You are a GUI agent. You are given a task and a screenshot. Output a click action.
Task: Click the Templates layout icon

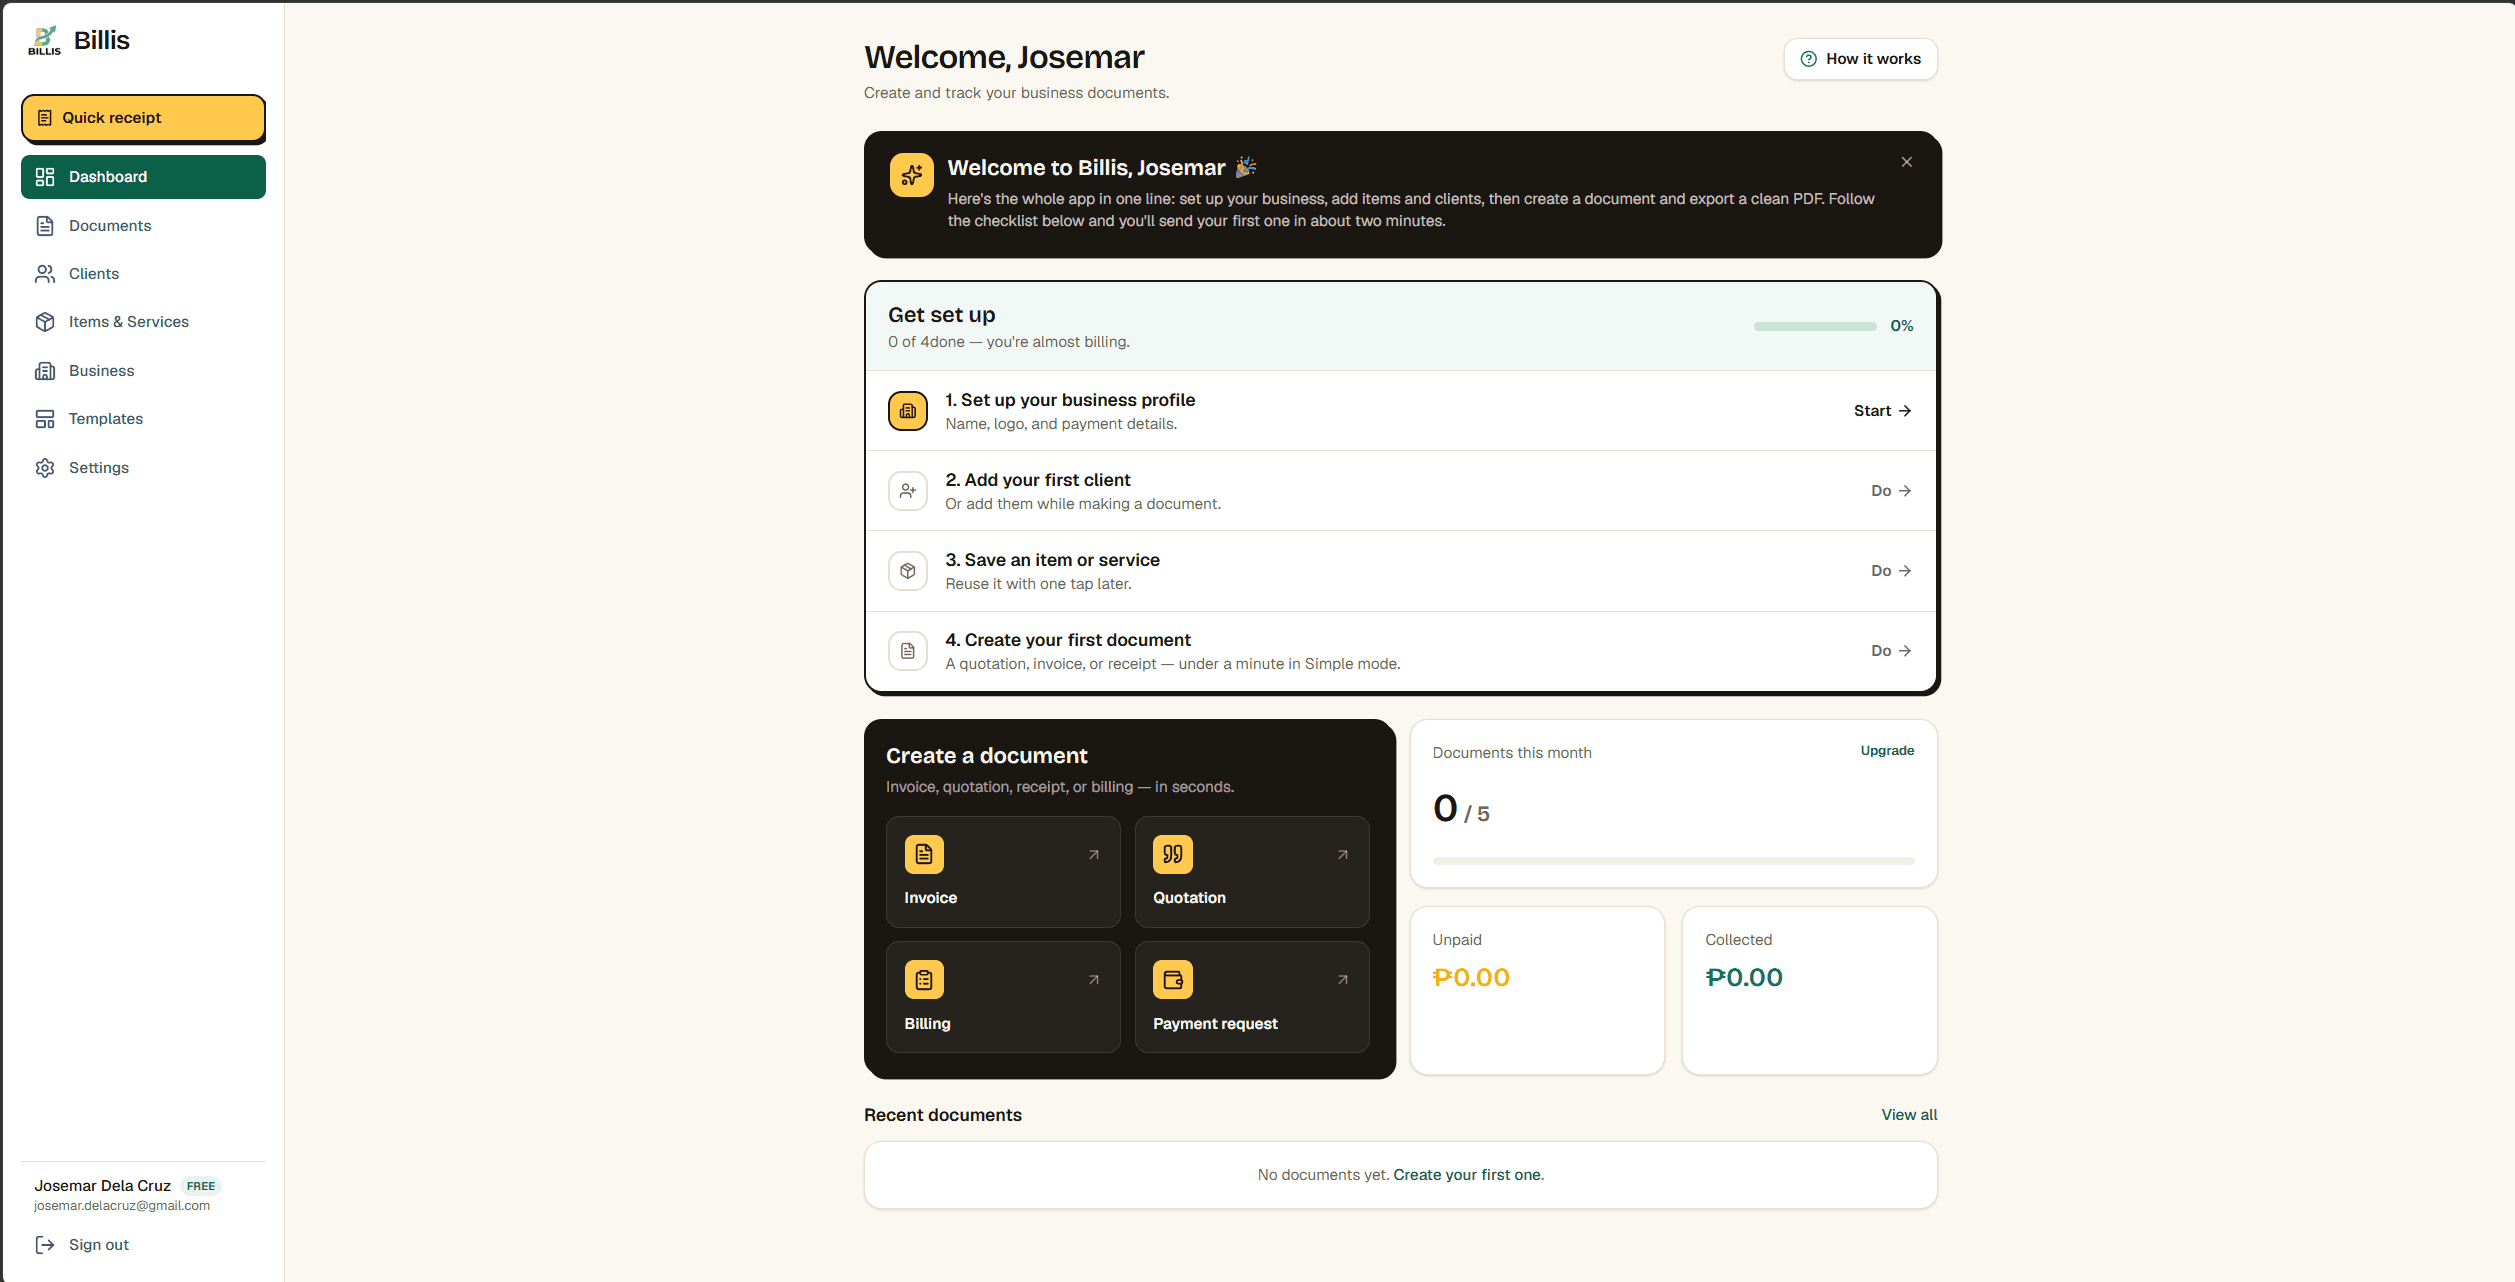(x=45, y=419)
